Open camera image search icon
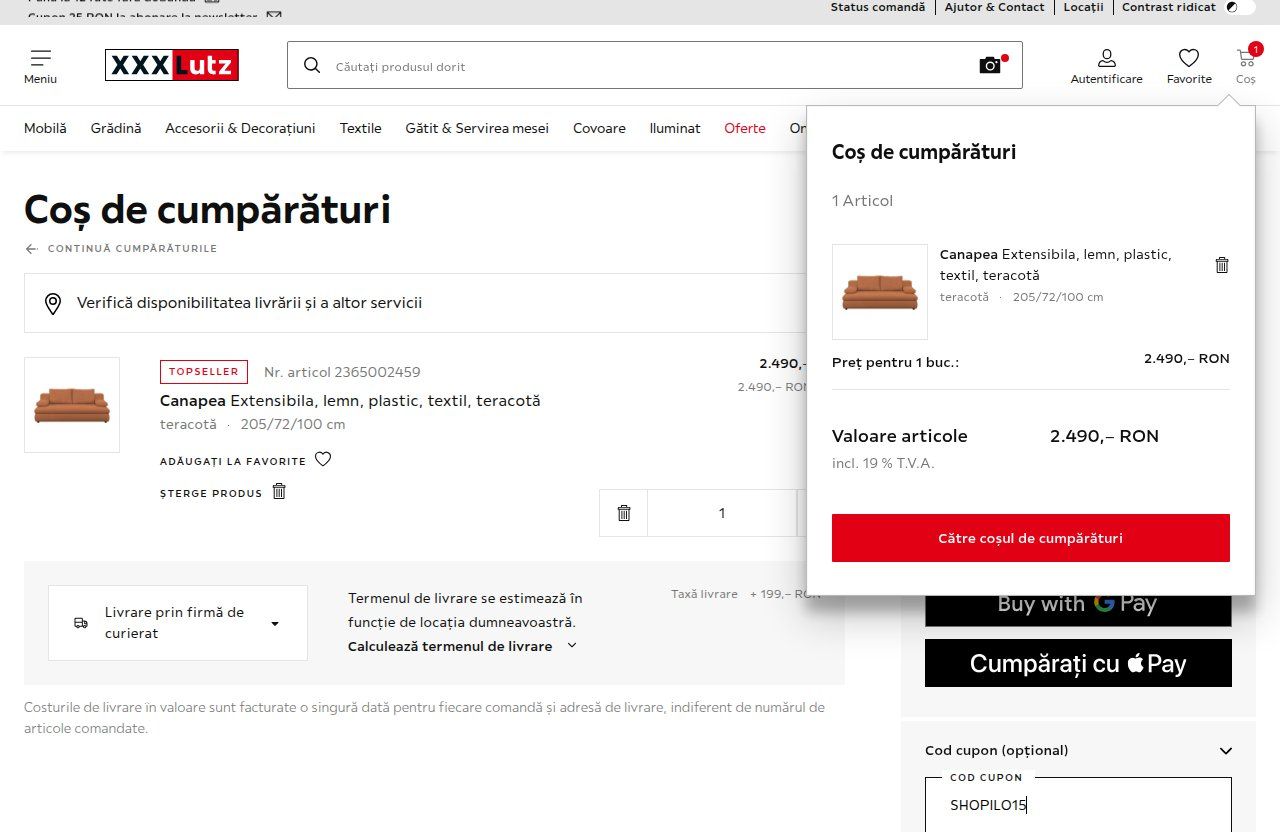The image size is (1280, 832). [x=990, y=65]
